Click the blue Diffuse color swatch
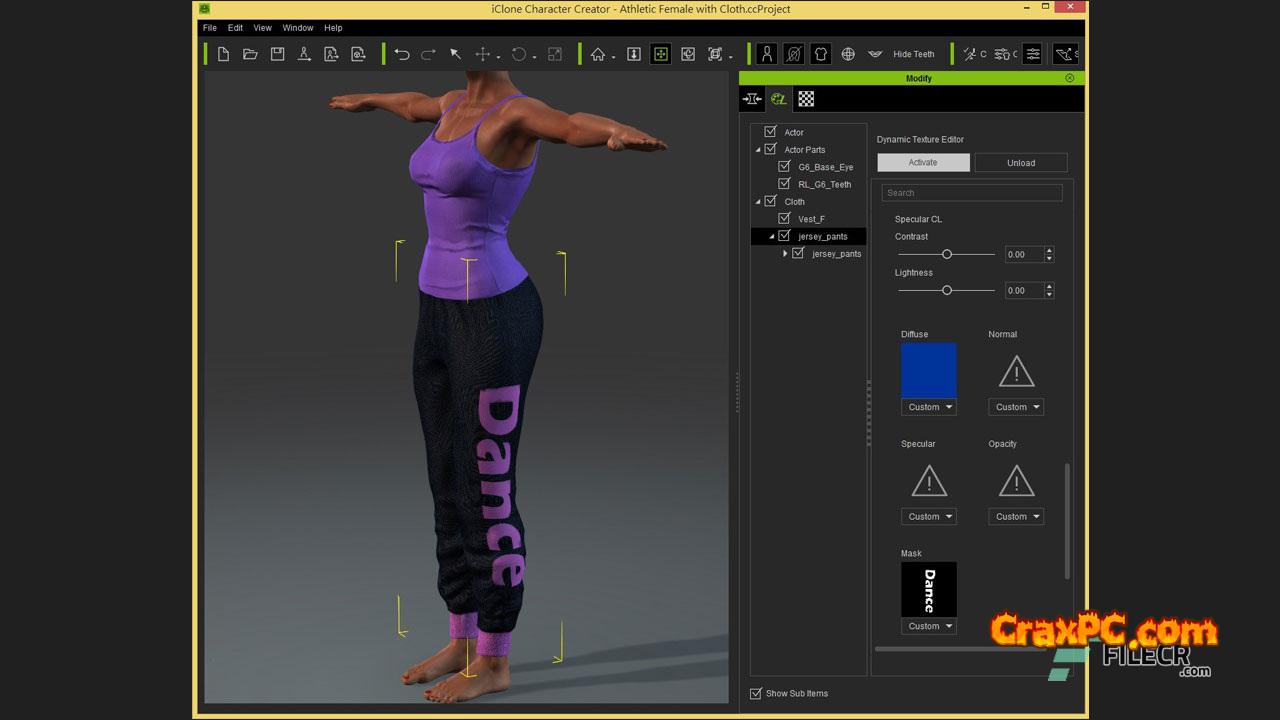 click(x=929, y=370)
